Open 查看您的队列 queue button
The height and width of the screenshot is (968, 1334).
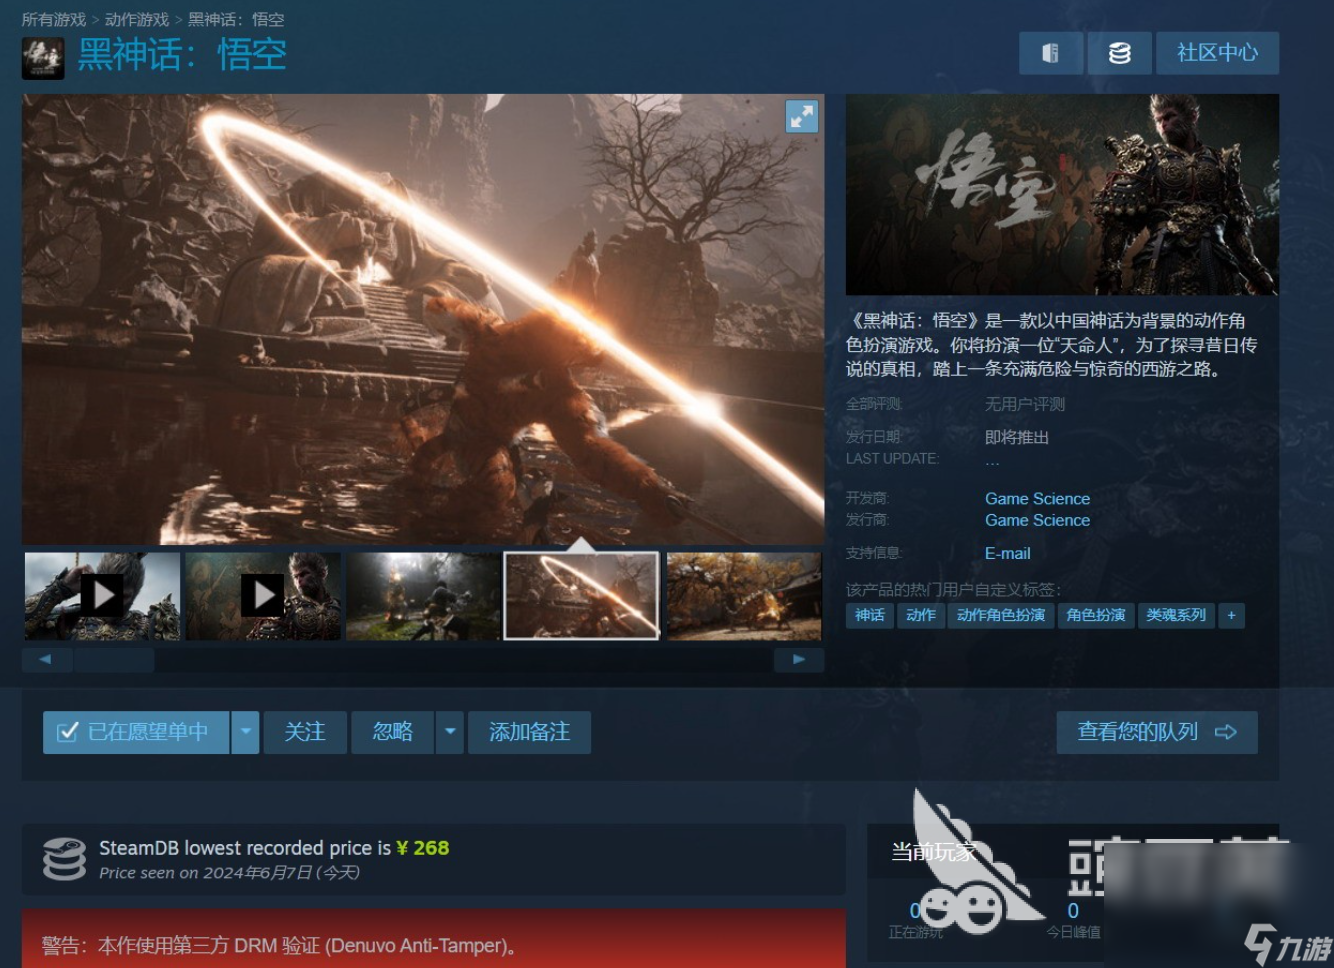click(1157, 732)
